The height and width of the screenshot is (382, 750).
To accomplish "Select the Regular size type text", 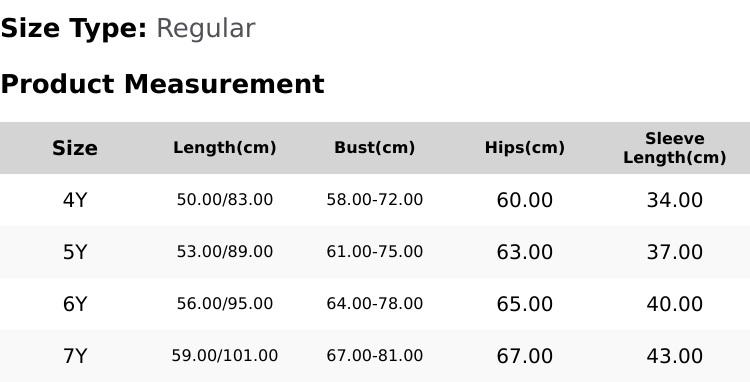I will tap(206, 29).
